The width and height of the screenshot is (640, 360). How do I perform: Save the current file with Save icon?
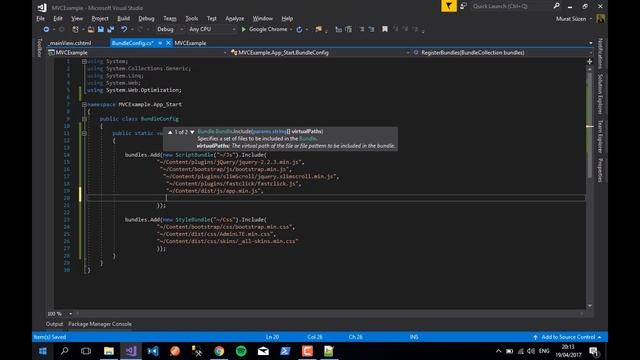(101, 29)
